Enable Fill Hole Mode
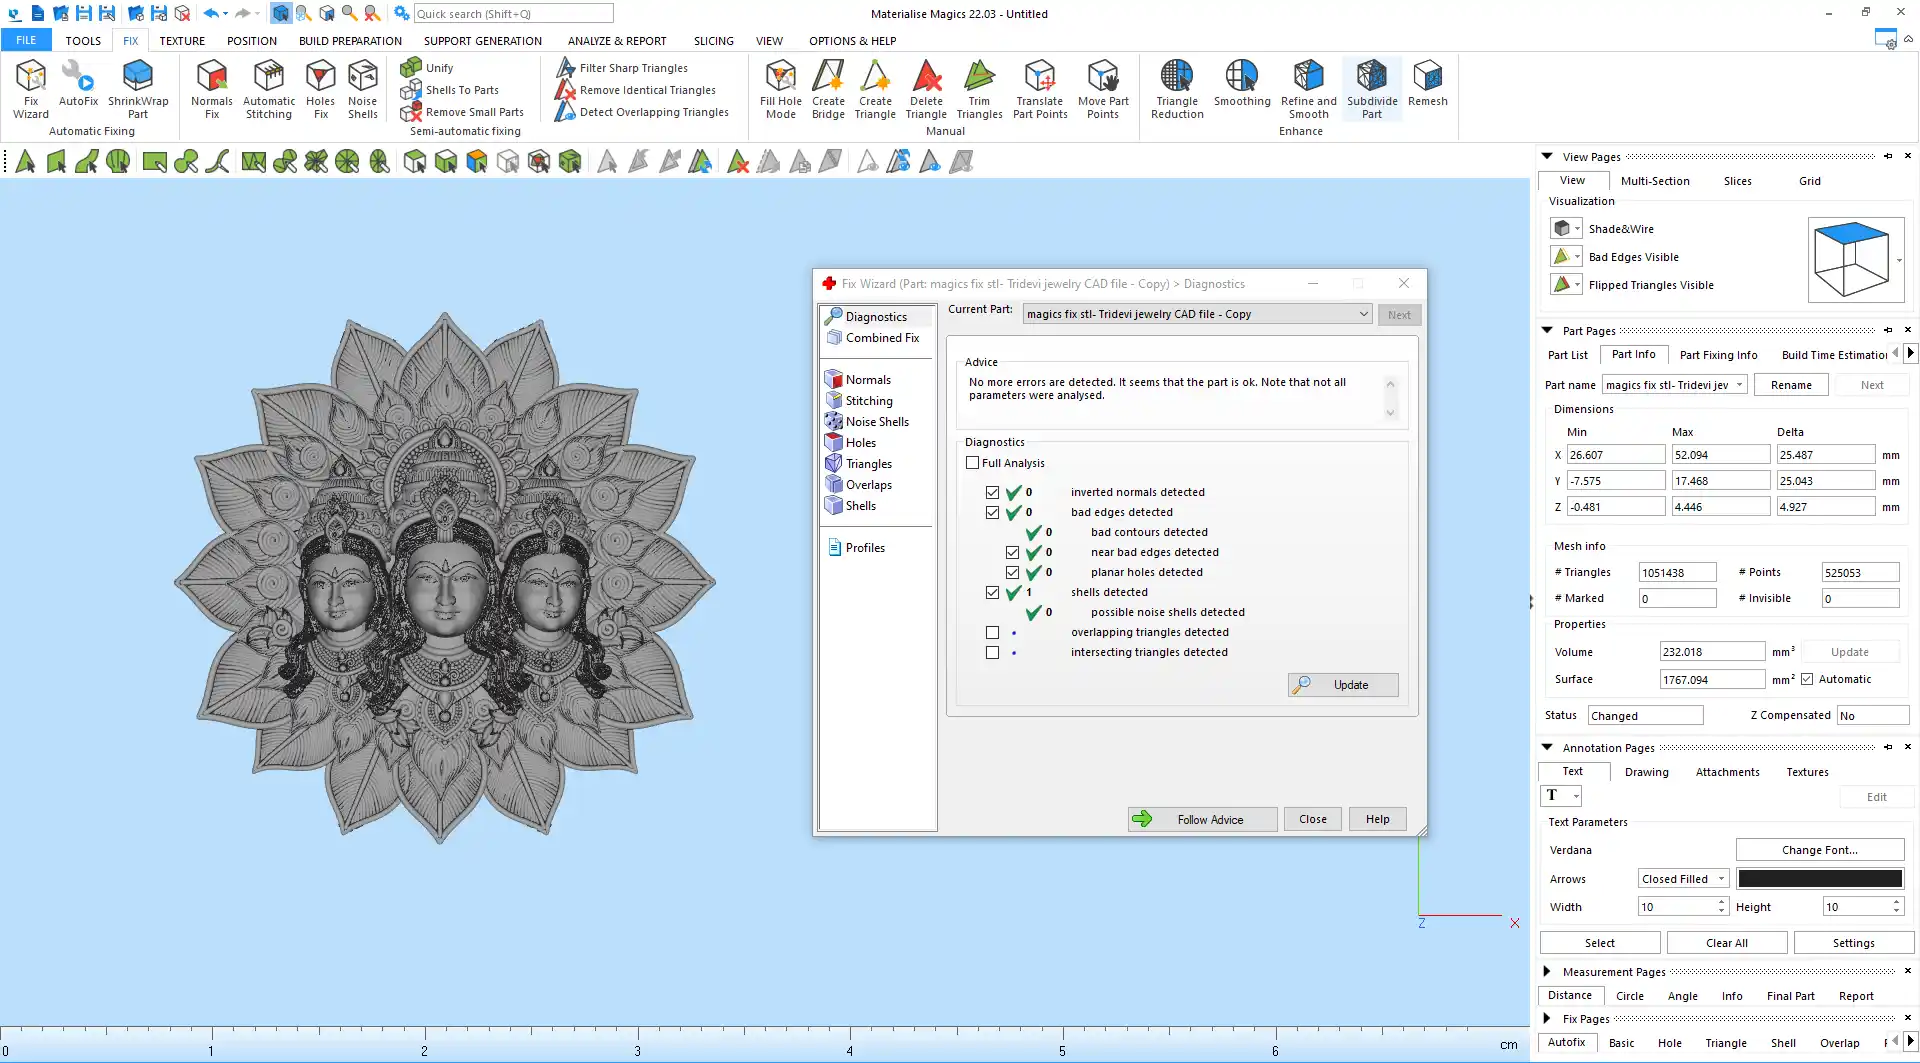Image resolution: width=1920 pixels, height=1063 pixels. point(781,89)
